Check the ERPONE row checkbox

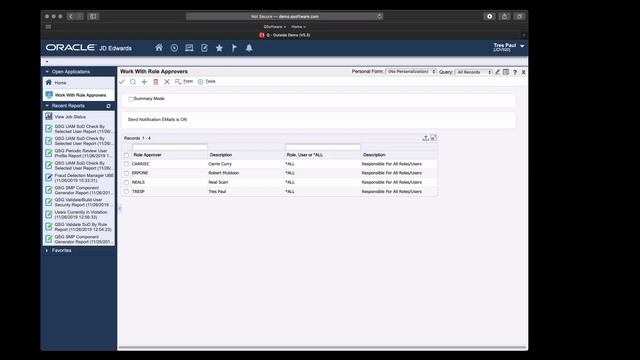tap(126, 173)
